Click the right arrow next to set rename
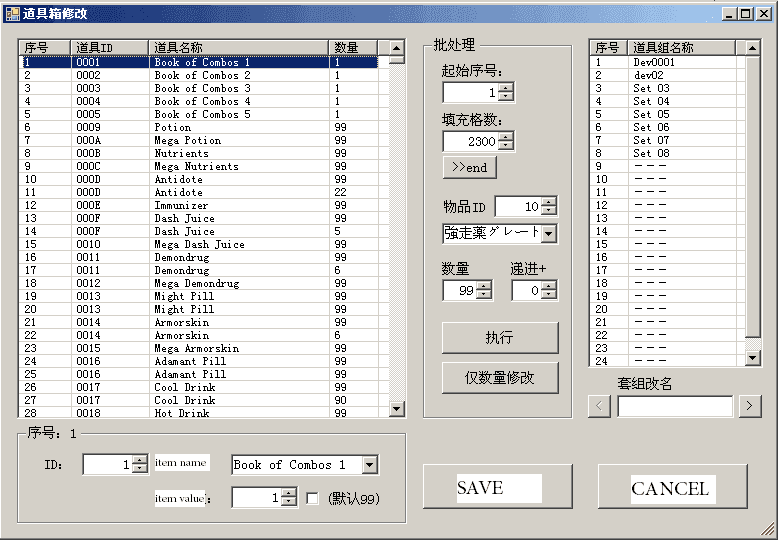The width and height of the screenshot is (778, 540). point(750,406)
